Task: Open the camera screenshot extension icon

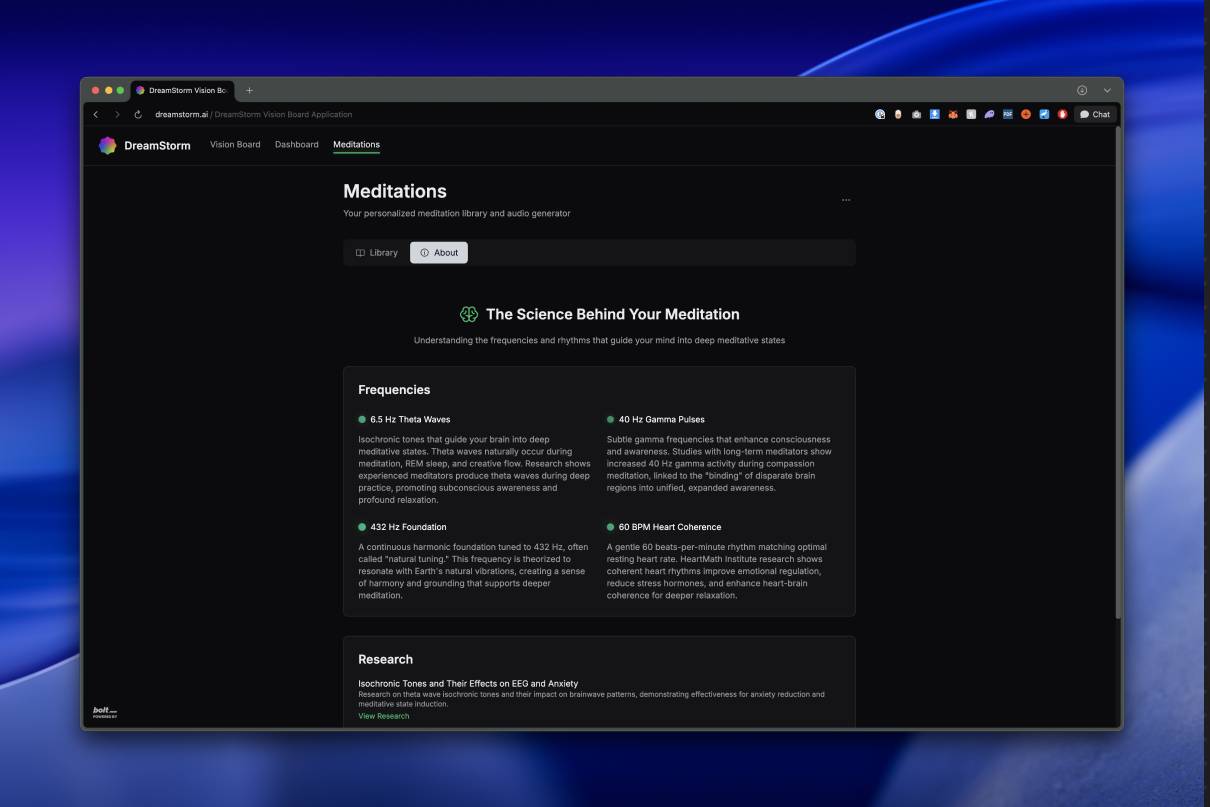Action: (x=916, y=114)
